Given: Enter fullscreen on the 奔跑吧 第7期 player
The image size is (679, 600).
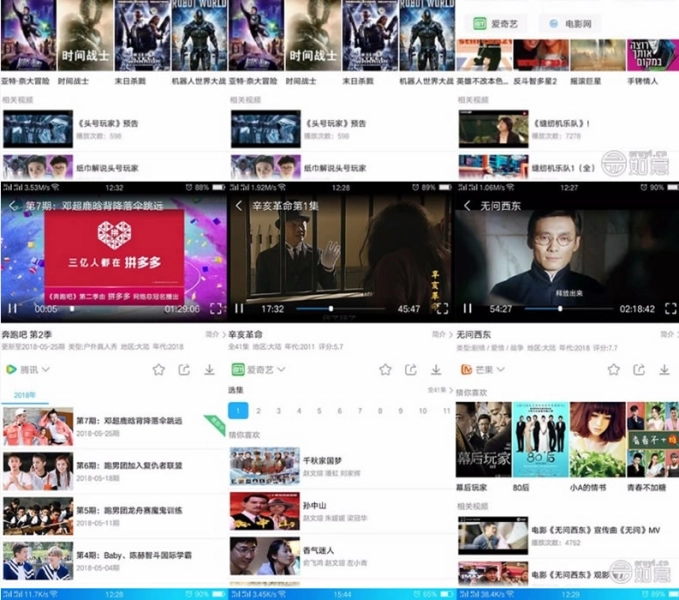Looking at the screenshot, I should 216,309.
